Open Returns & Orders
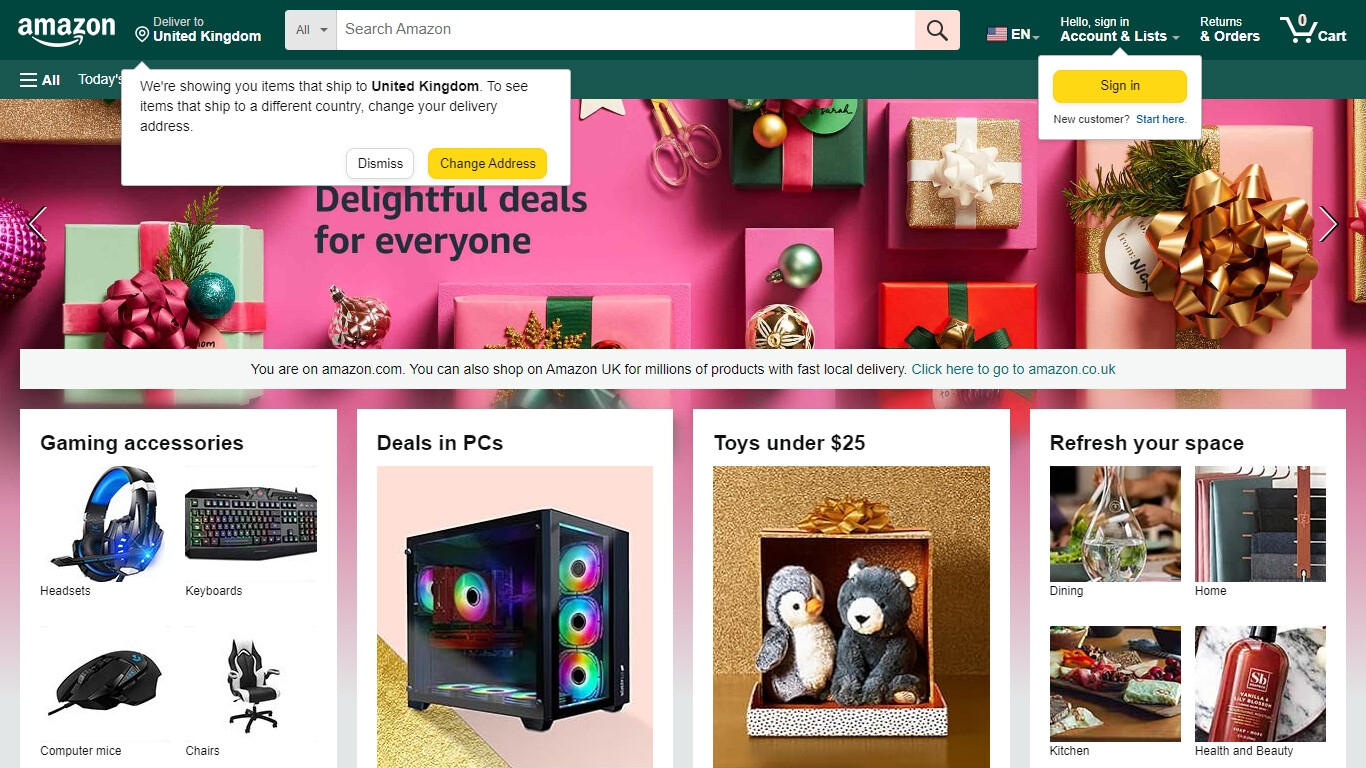 (x=1229, y=29)
